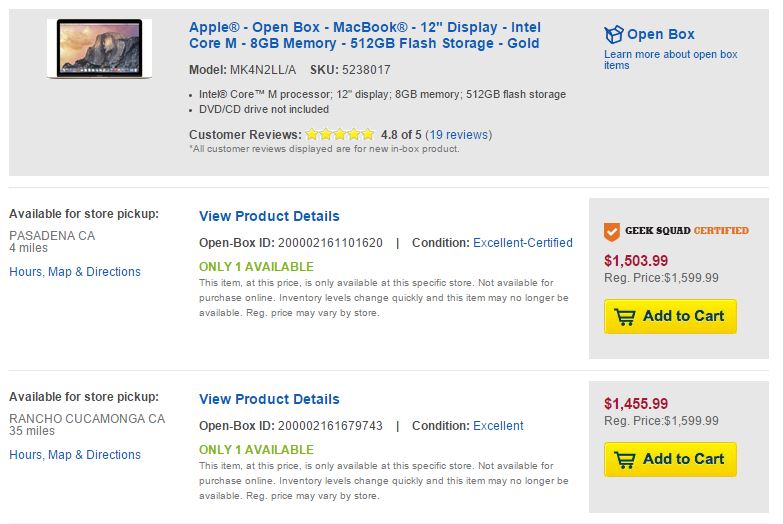783x524 pixels.
Task: View Product Details for Pasadena listing
Action: 269,216
